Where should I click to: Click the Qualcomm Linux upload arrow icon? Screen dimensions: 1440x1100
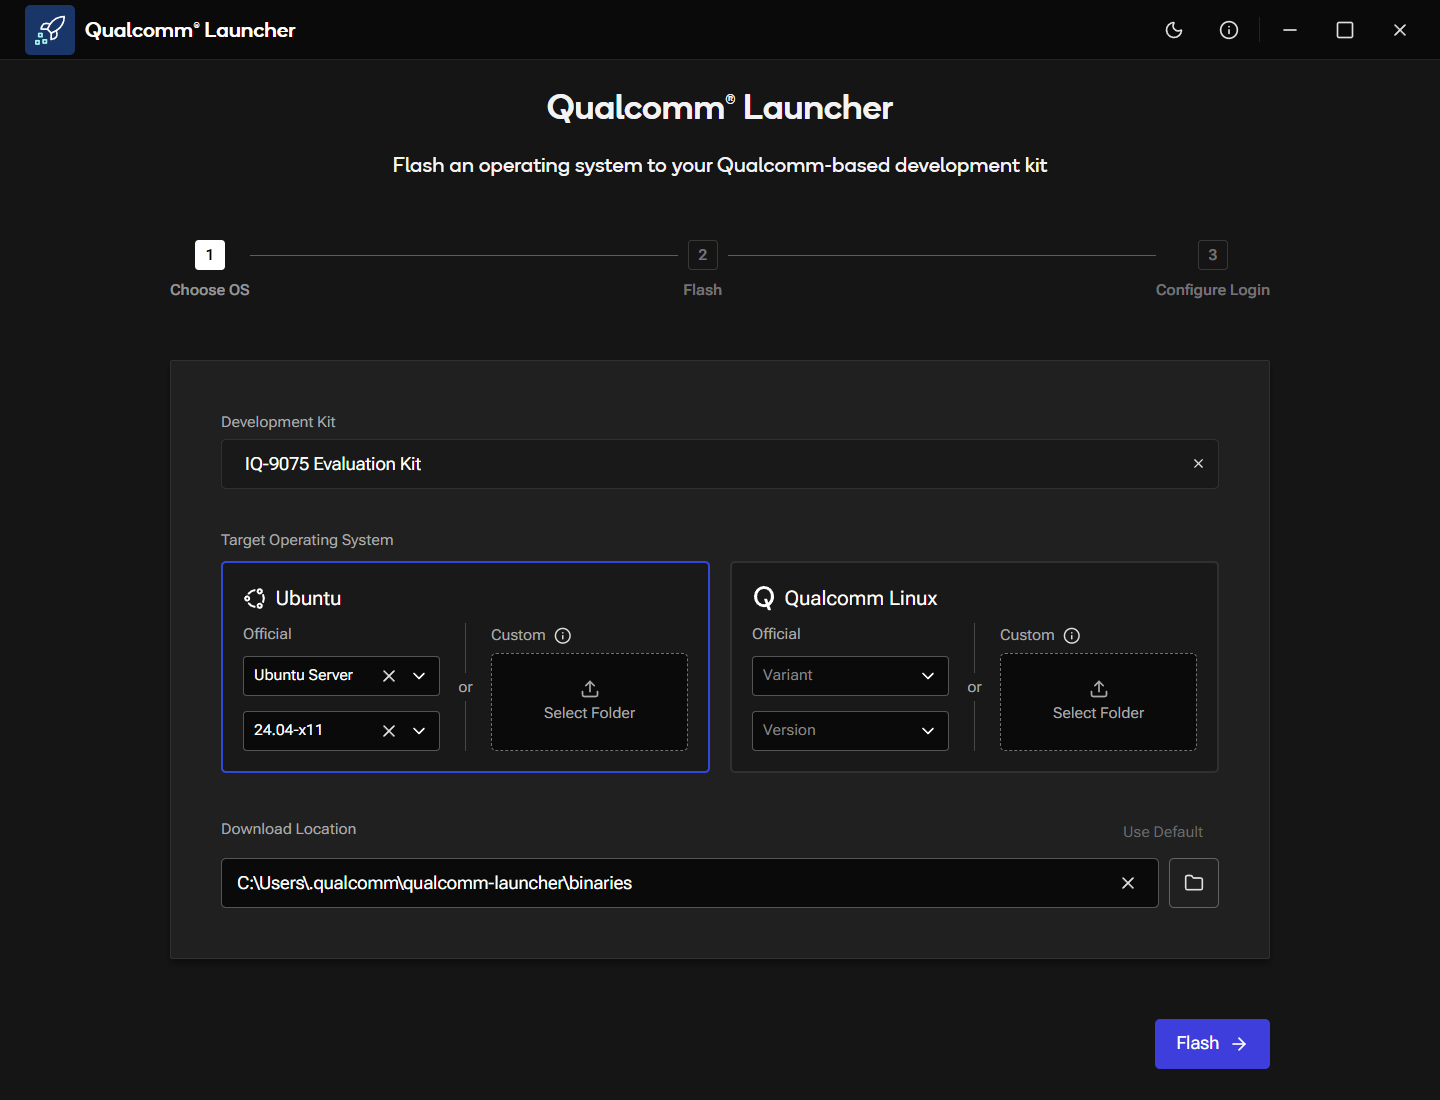tap(1099, 689)
